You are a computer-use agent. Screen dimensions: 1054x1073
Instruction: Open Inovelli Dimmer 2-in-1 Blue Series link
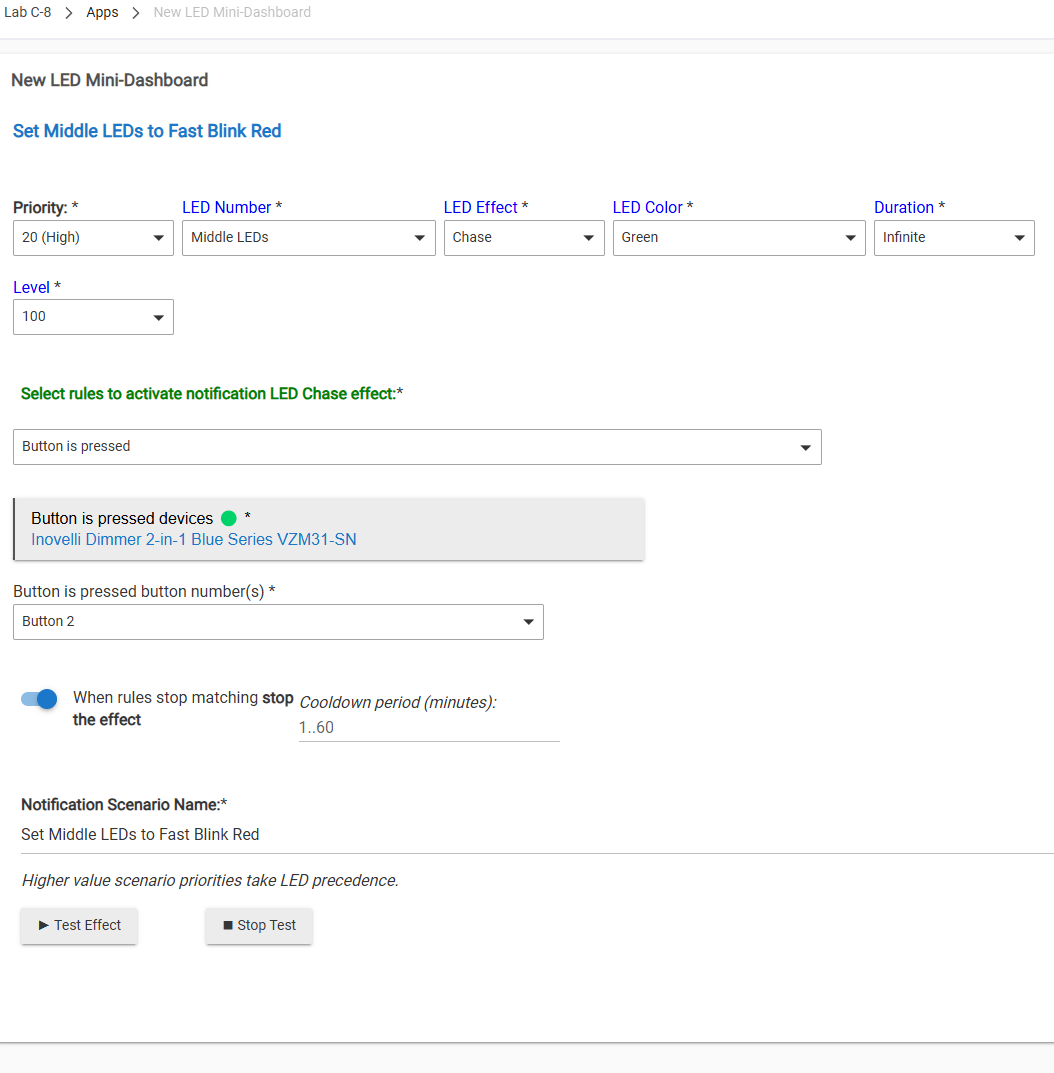[x=194, y=540]
